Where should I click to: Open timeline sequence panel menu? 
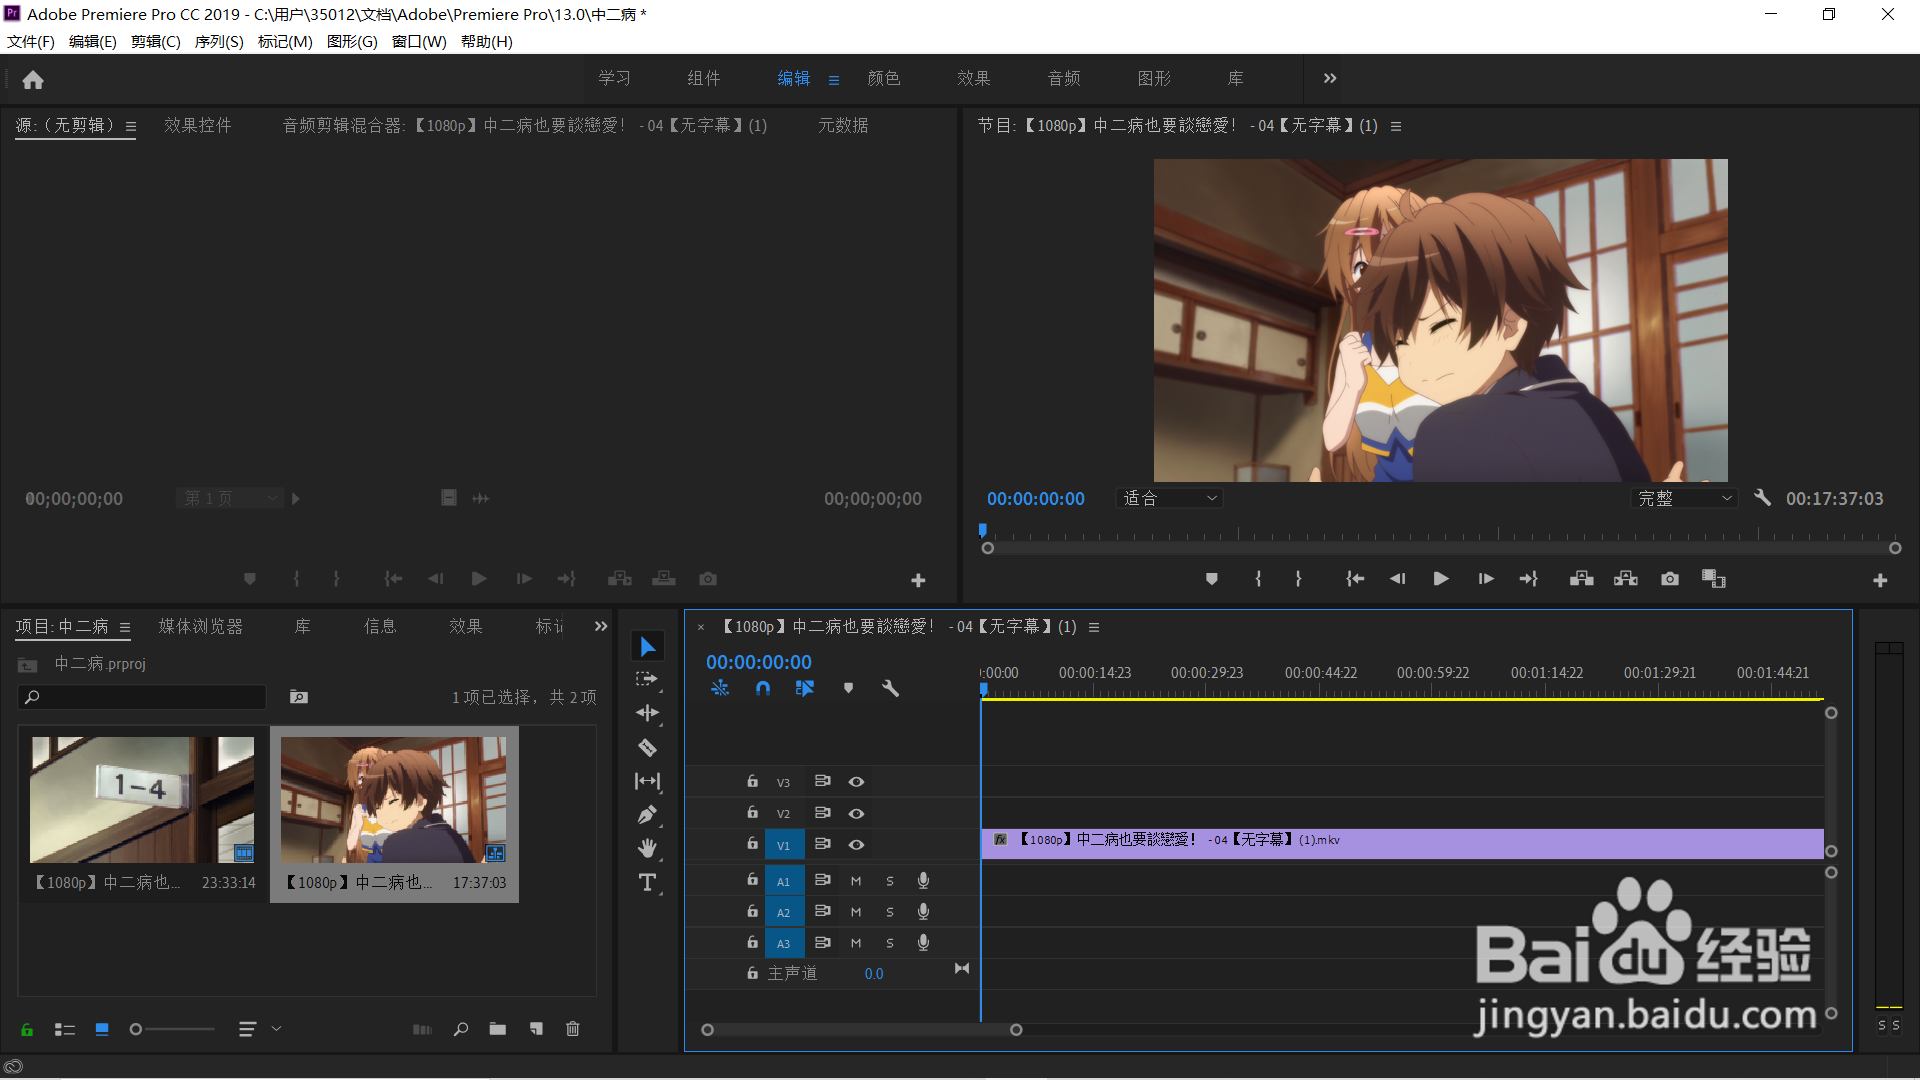pyautogui.click(x=1094, y=627)
